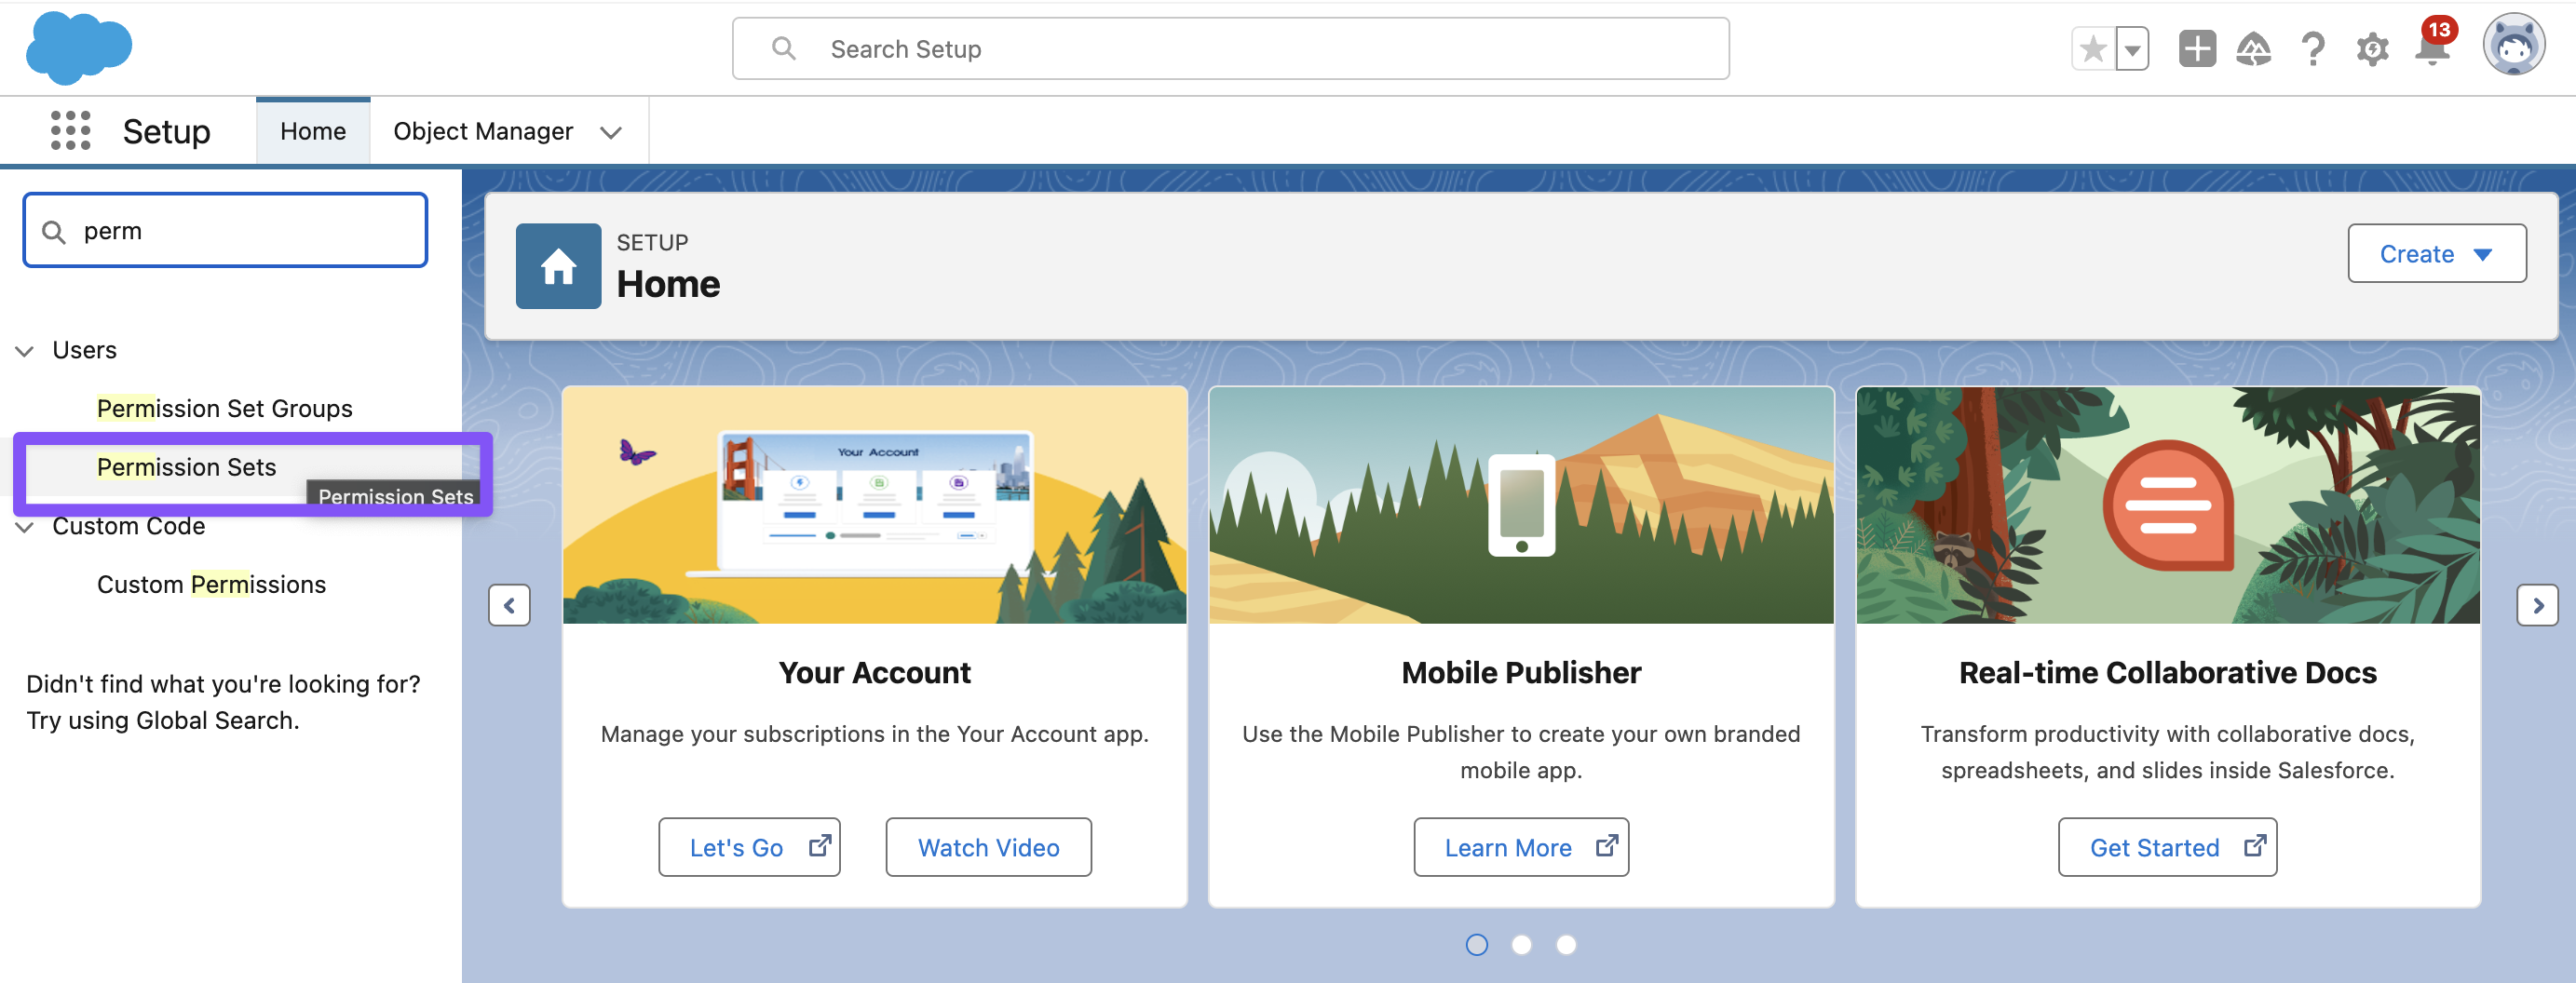Focus the Search Setup field
2576x983 pixels.
[1230, 49]
